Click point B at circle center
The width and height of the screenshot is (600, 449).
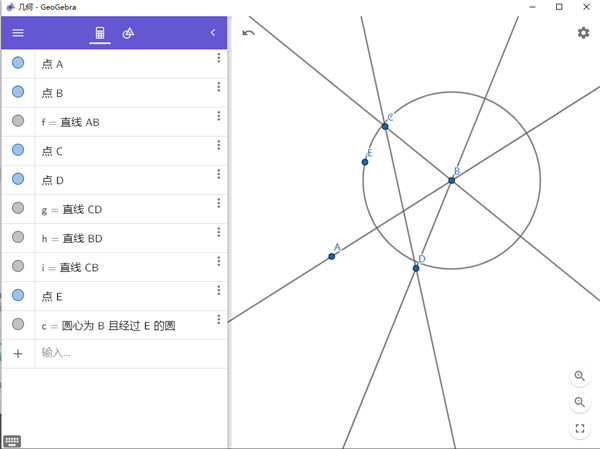pos(452,180)
